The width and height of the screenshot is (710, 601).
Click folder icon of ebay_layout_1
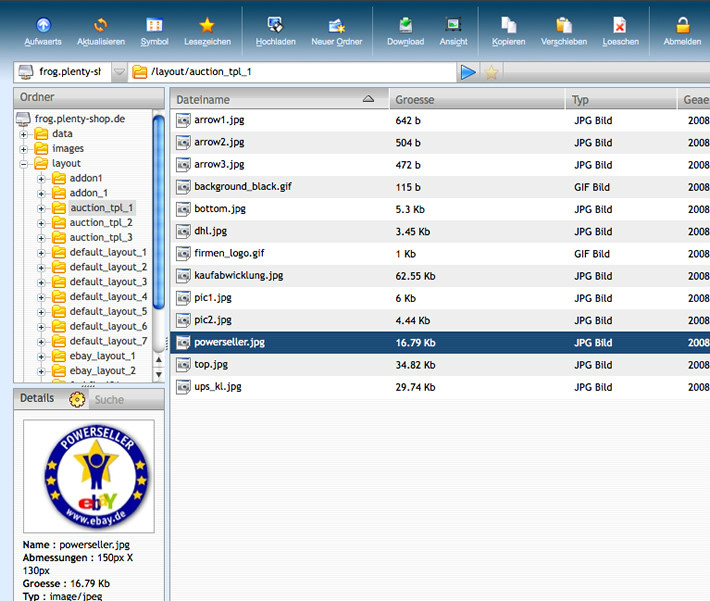(59, 356)
